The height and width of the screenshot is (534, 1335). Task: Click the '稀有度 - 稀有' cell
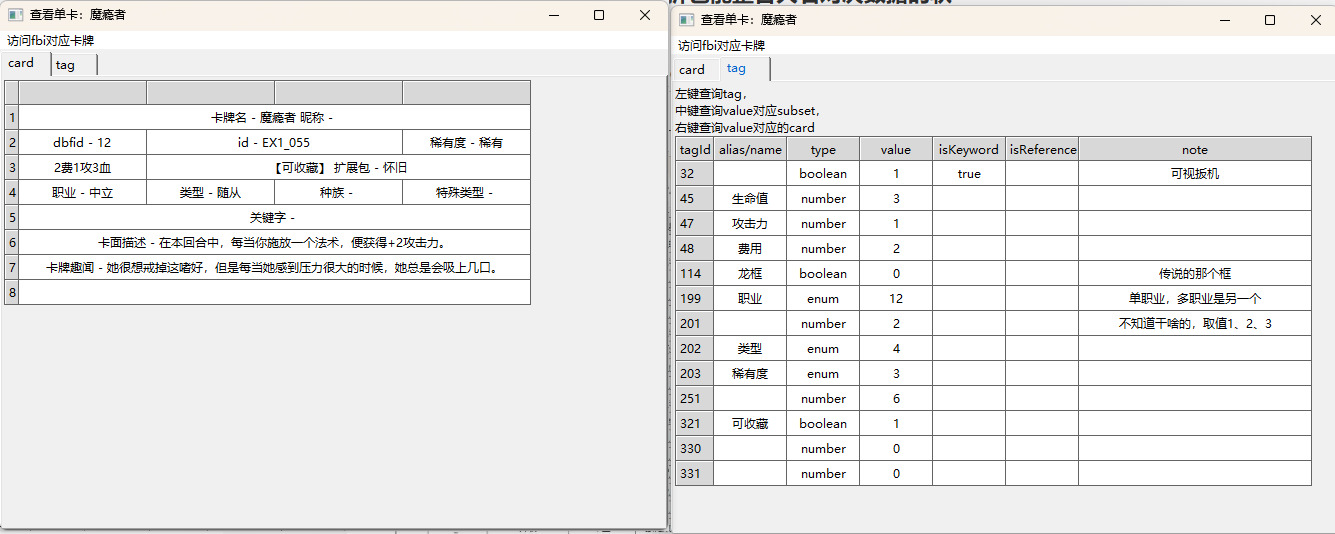[466, 143]
